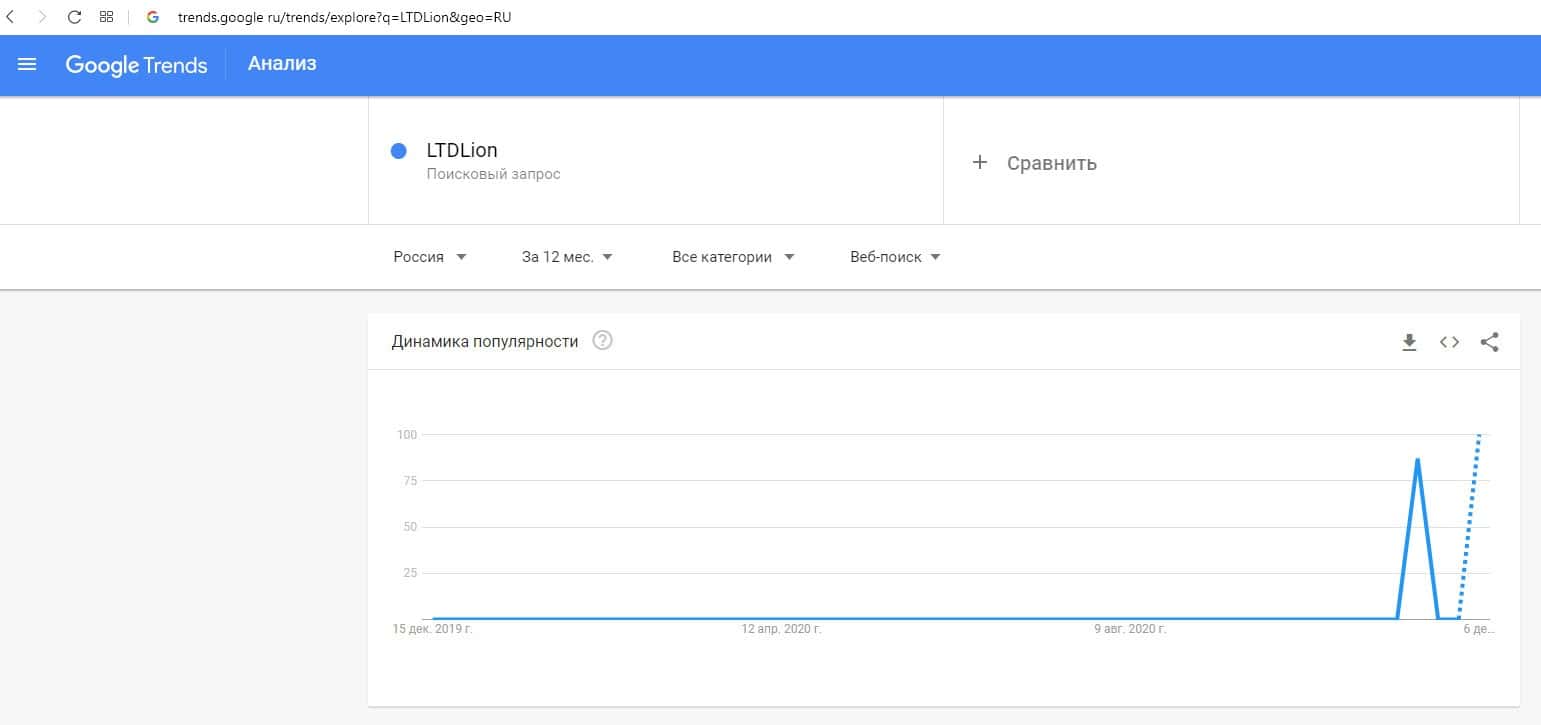Open the embed code icon
Image resolution: width=1541 pixels, height=725 pixels.
(x=1449, y=342)
